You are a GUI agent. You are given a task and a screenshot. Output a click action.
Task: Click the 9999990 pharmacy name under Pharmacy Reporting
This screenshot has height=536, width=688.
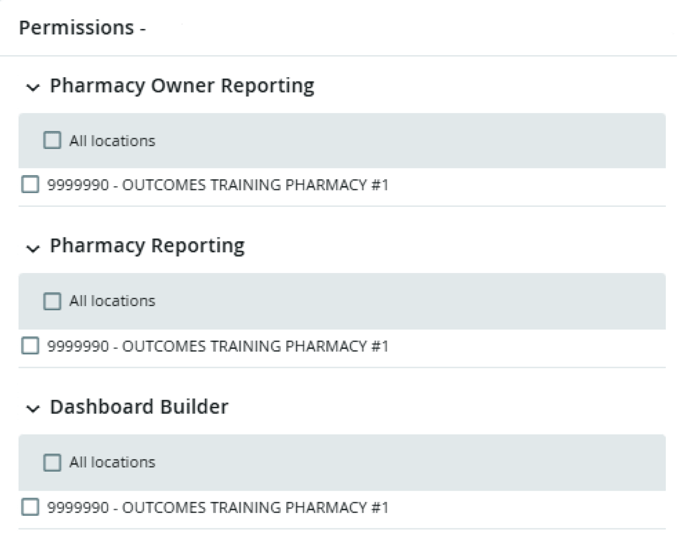pyautogui.click(x=217, y=347)
